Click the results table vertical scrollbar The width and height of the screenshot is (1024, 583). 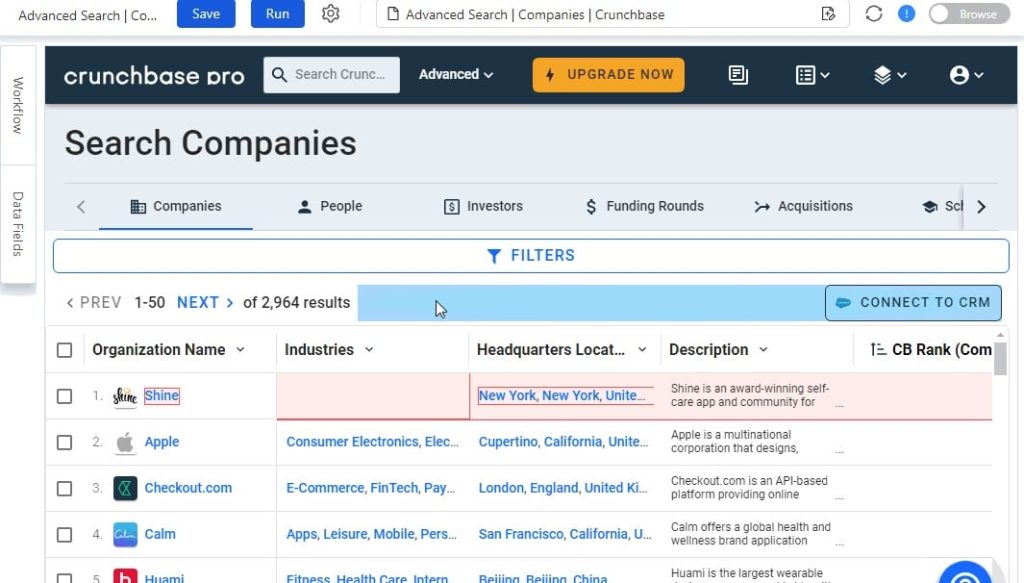[1000, 359]
